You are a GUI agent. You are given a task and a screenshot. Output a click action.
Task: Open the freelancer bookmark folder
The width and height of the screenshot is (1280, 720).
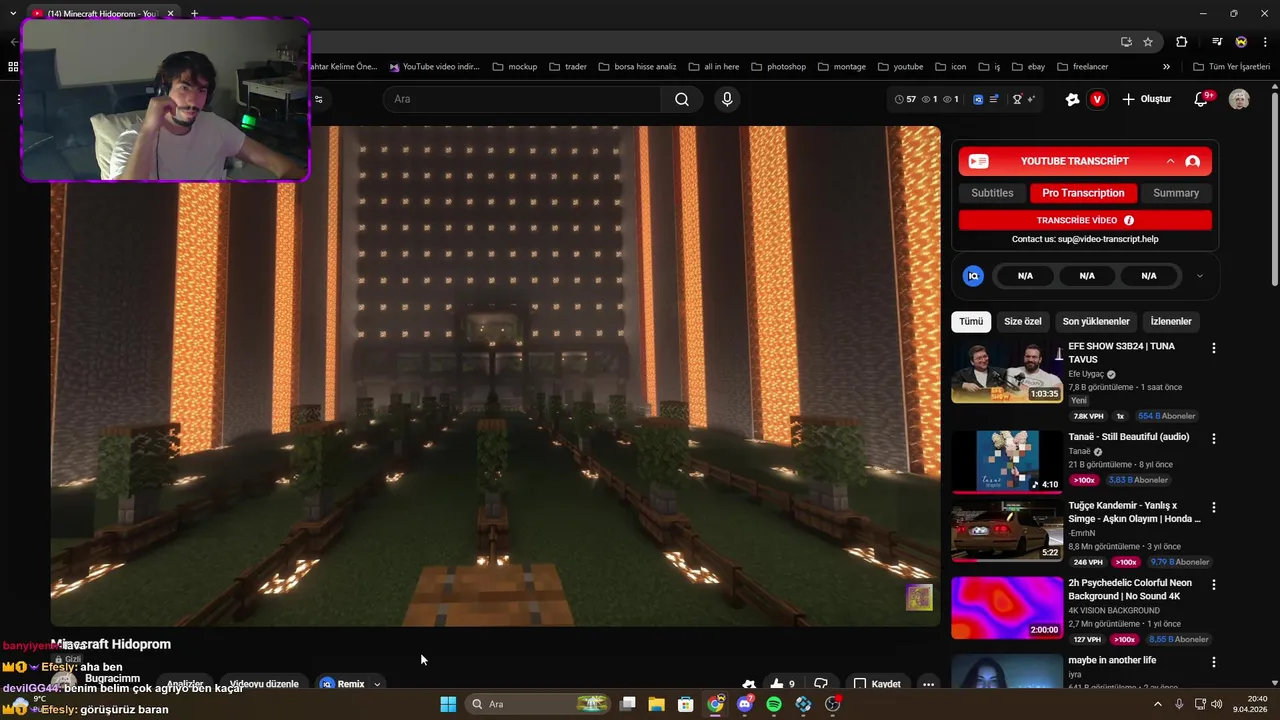coord(1082,67)
